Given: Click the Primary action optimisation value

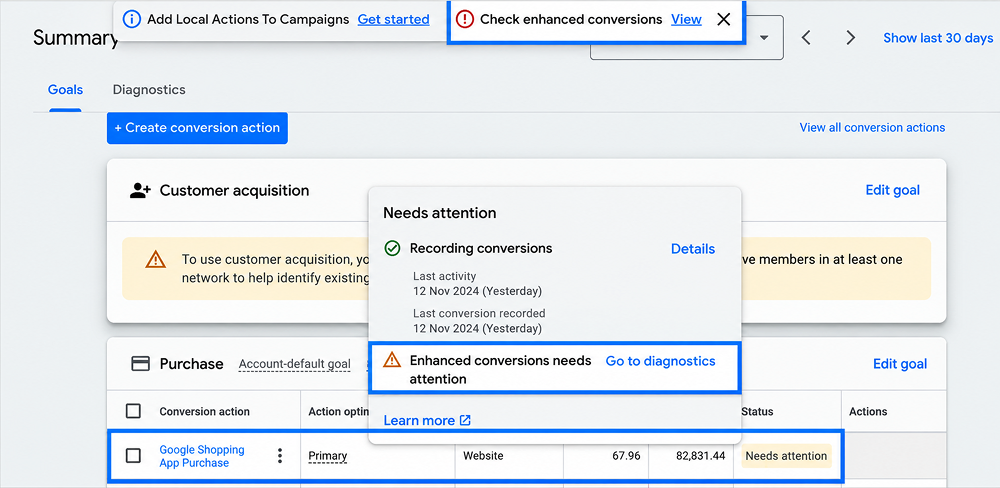Looking at the screenshot, I should [328, 456].
